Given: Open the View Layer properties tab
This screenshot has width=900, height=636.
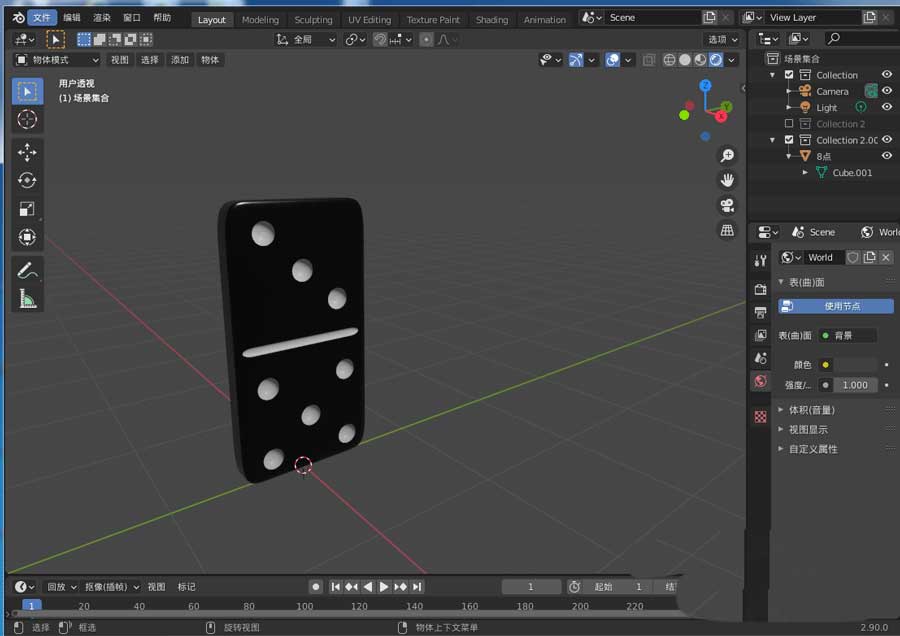Looking at the screenshot, I should (x=761, y=335).
